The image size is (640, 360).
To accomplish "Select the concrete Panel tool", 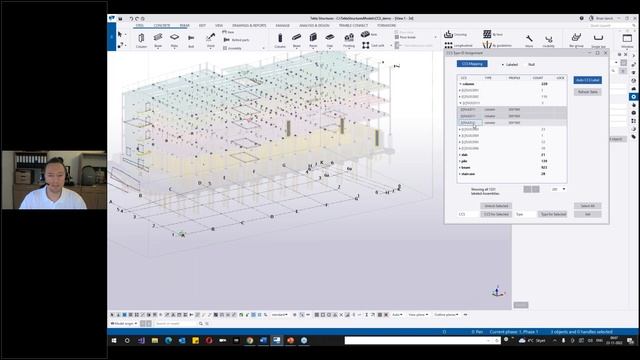I will click(313, 40).
